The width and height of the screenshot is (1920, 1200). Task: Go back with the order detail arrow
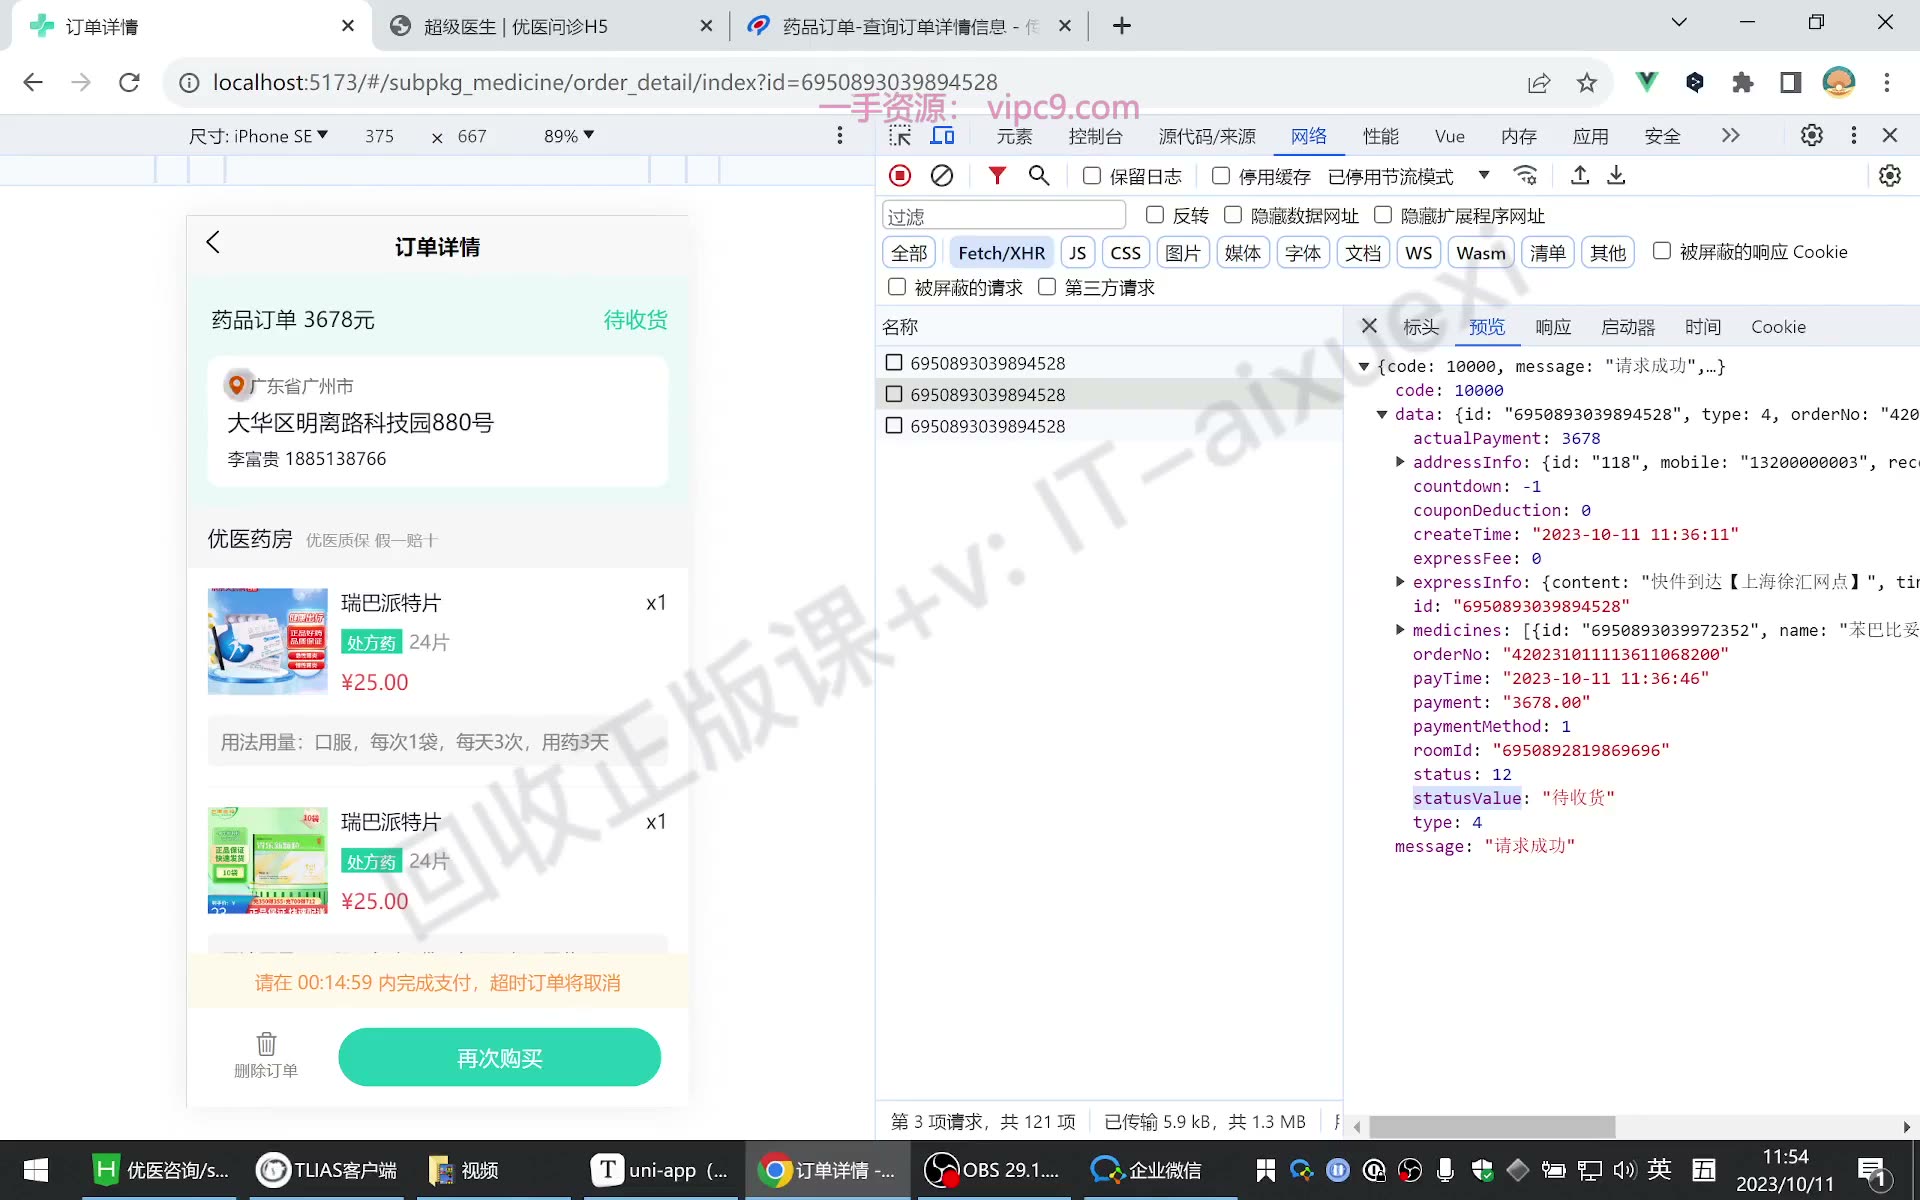(213, 242)
